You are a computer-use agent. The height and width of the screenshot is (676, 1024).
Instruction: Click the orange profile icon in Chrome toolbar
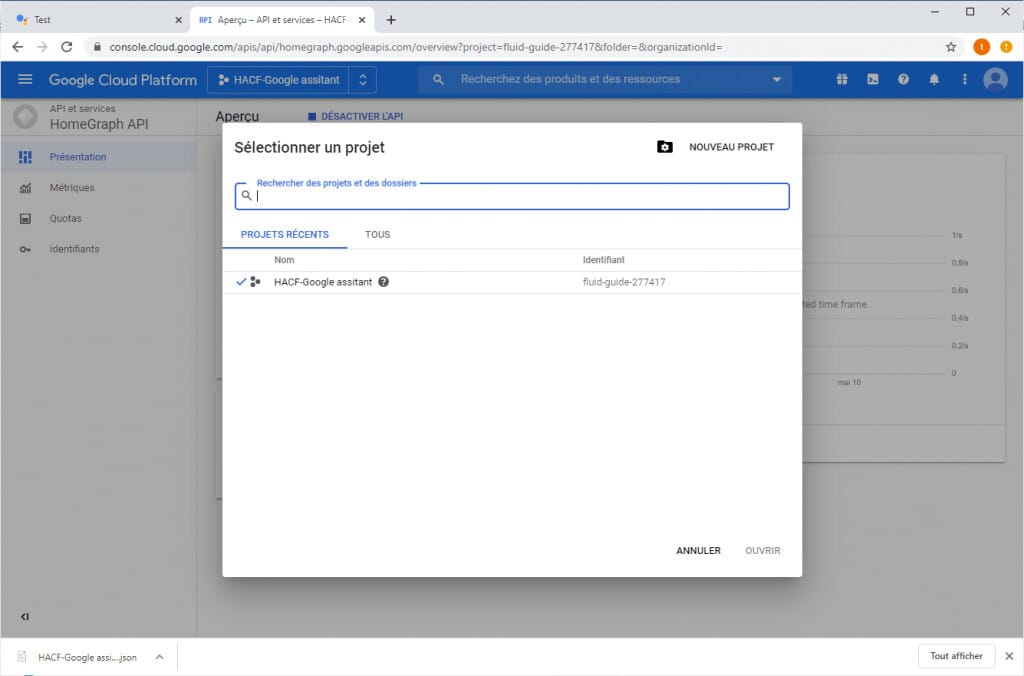click(981, 47)
